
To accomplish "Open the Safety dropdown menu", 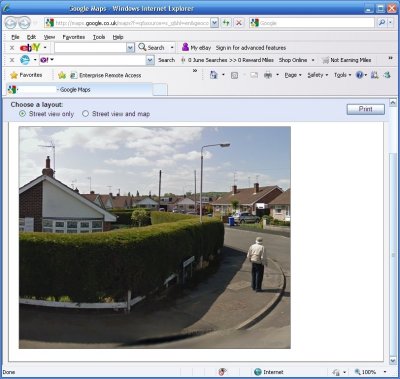I will 317,75.
